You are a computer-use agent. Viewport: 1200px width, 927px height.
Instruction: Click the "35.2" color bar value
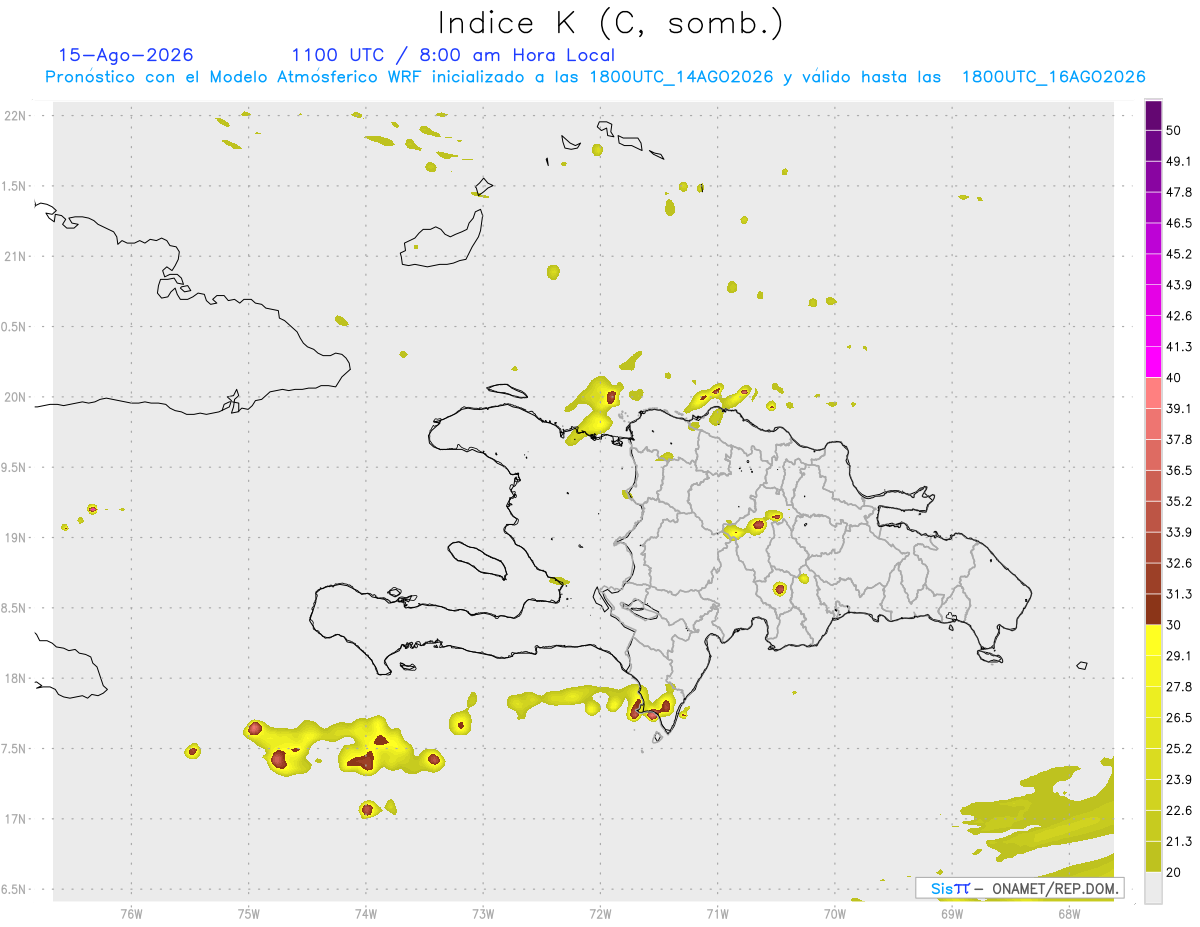pos(1179,501)
